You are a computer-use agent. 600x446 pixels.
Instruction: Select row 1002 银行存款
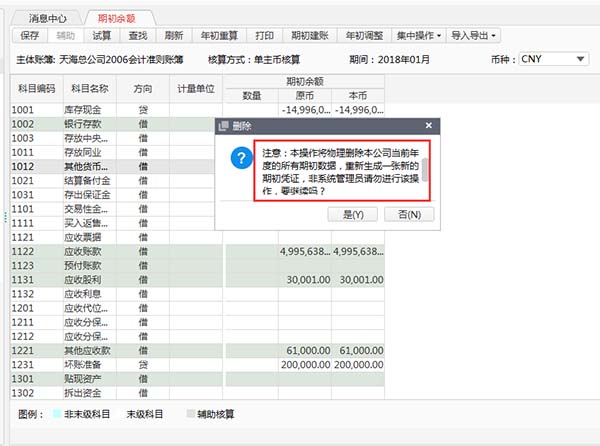pos(112,124)
